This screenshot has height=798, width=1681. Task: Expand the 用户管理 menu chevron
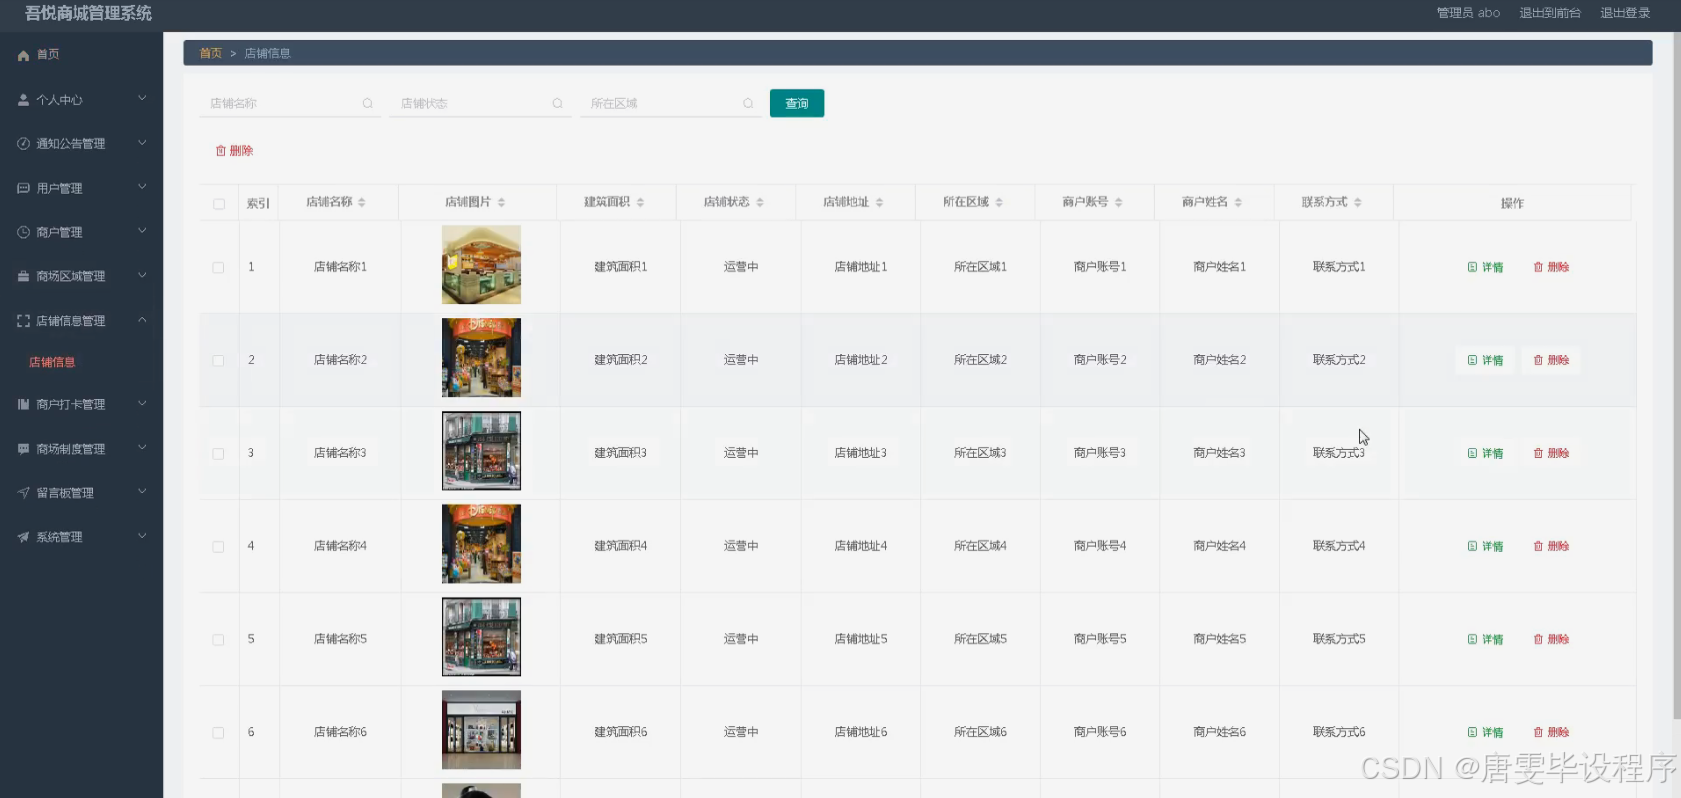(142, 186)
